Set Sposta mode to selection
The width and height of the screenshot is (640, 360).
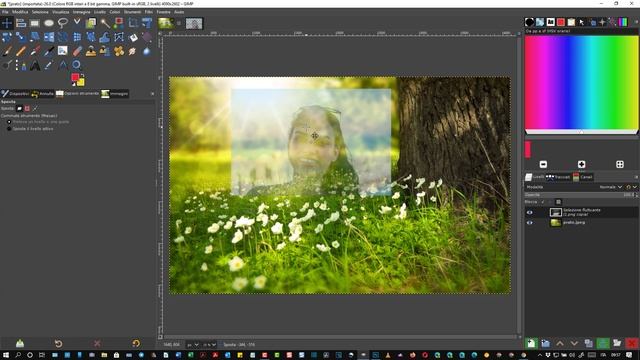coord(27,109)
